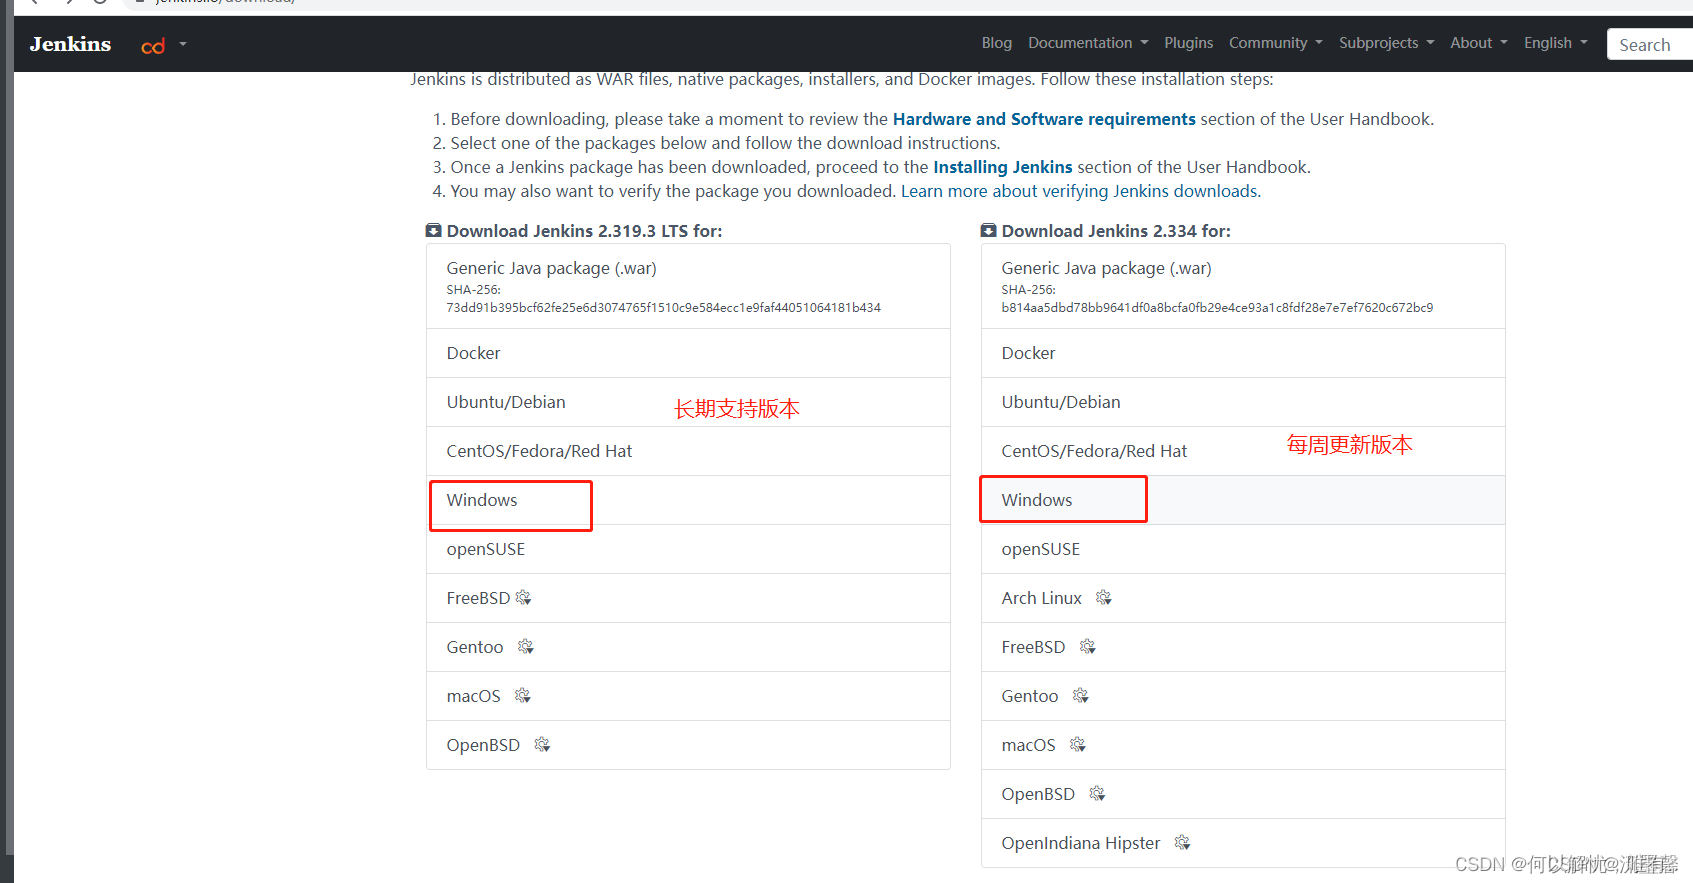Image resolution: width=1693 pixels, height=883 pixels.
Task: Select FreeBSD under LTS release
Action: (x=688, y=598)
